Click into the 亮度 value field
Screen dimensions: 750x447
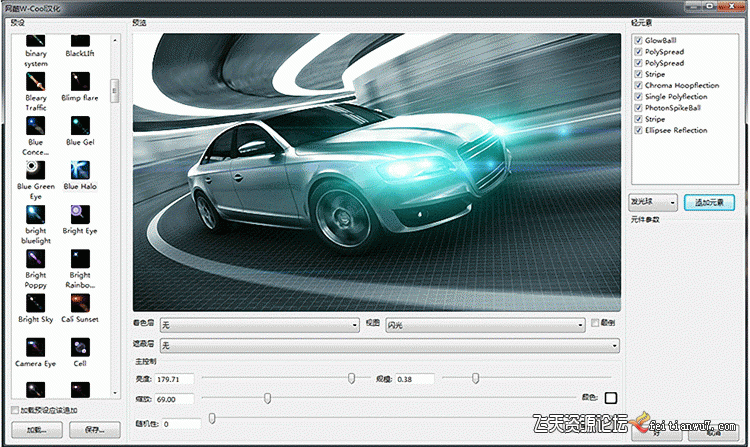tap(172, 379)
